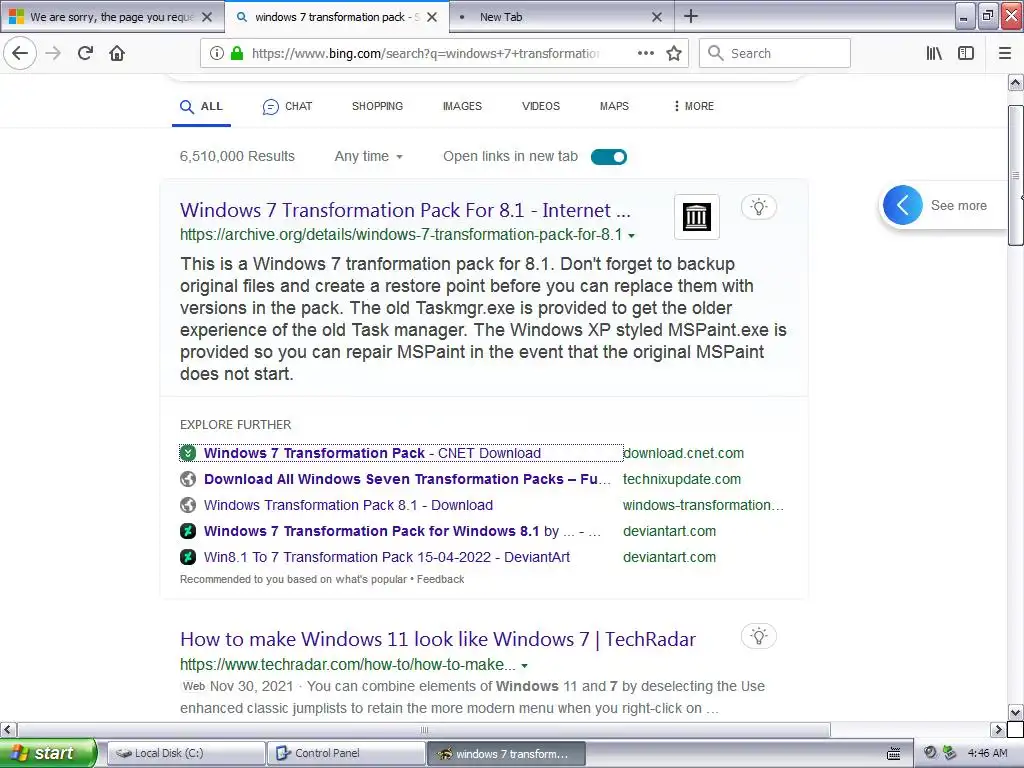Click horizontal scrollbar left arrow
The height and width of the screenshot is (768, 1024).
coord(8,729)
